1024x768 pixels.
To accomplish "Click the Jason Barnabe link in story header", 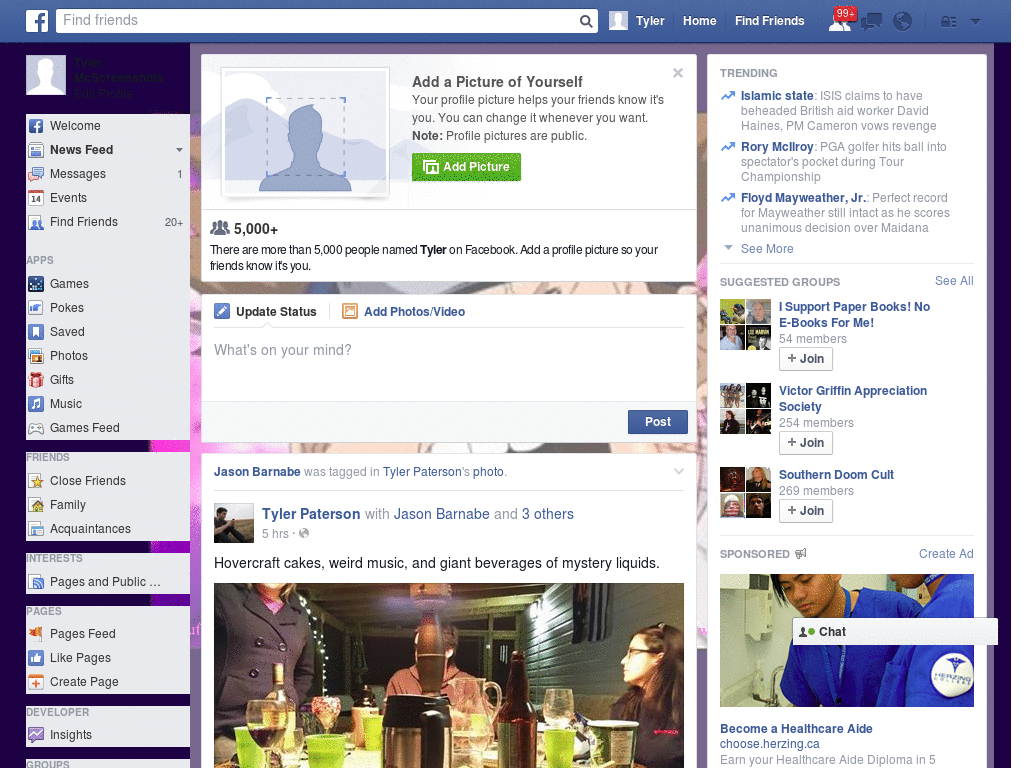I will coord(257,472).
